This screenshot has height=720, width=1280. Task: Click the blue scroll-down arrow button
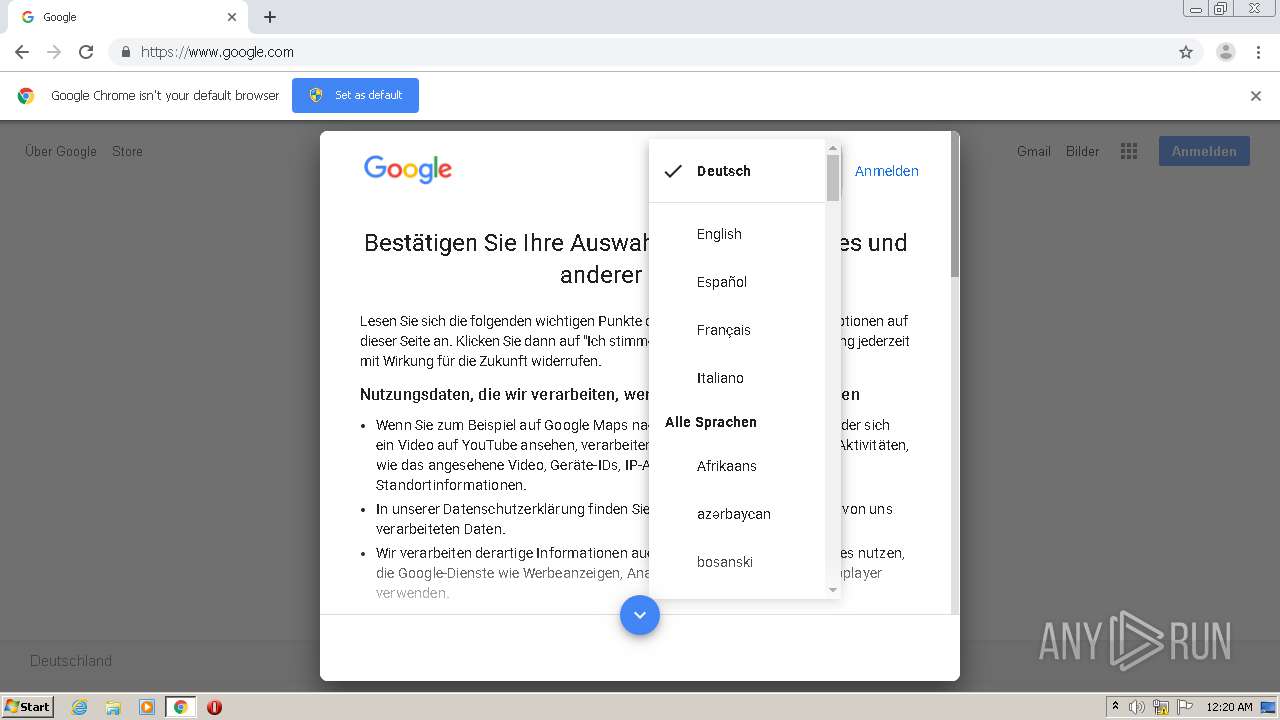point(640,614)
